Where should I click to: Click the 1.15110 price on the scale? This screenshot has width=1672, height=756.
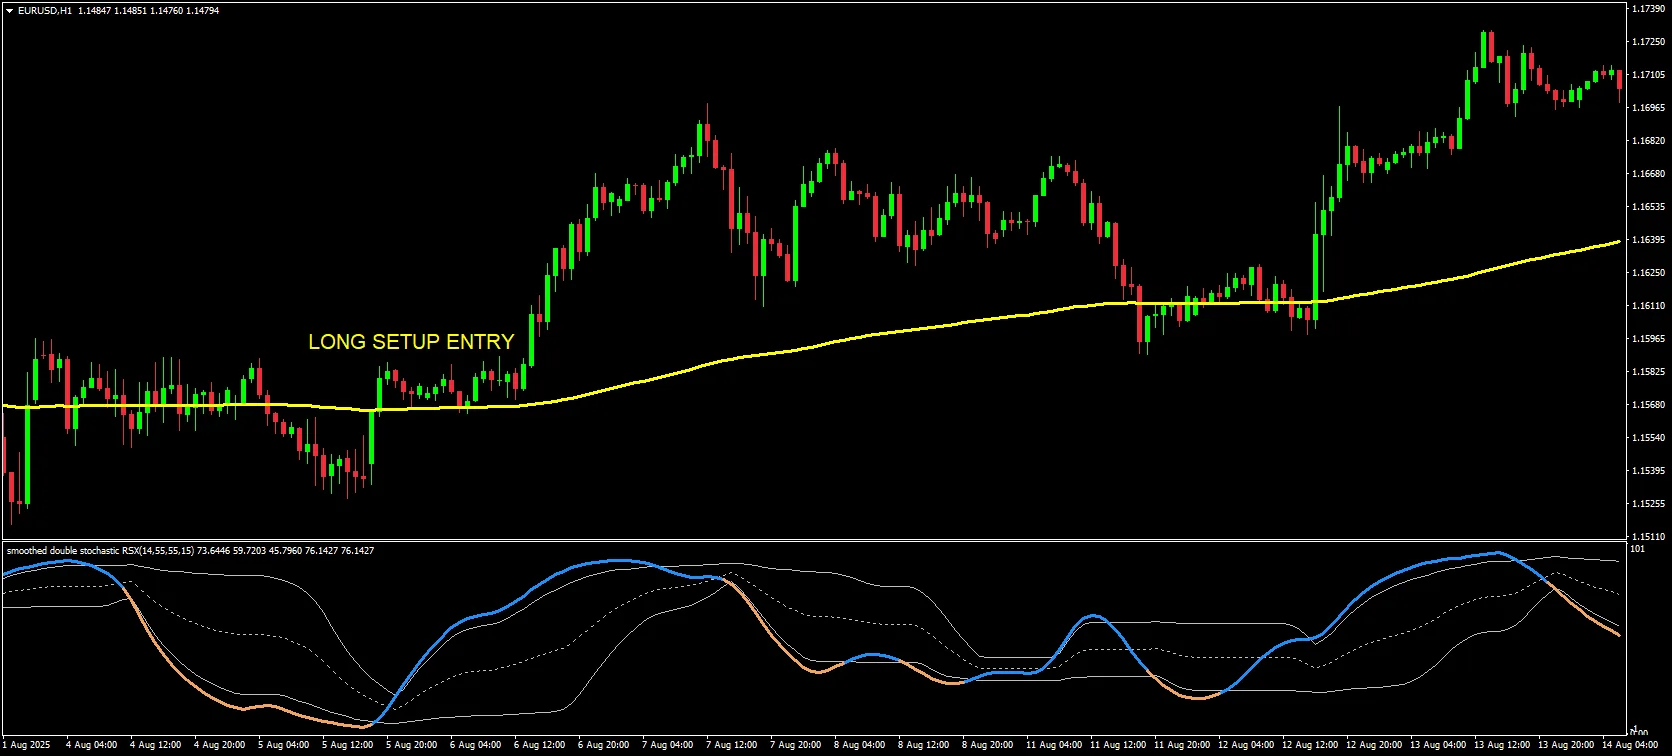[x=1648, y=537]
